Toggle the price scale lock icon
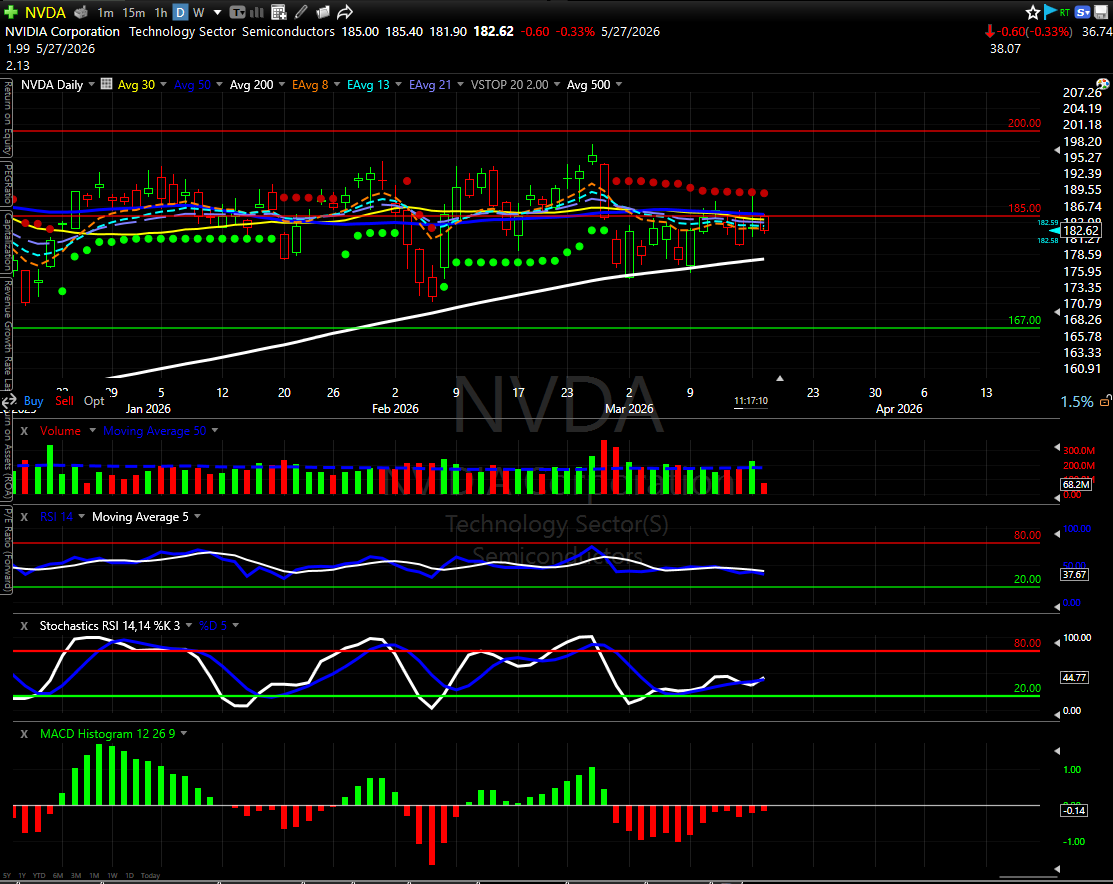Screen dimensions: 1113x884 [x=1105, y=401]
